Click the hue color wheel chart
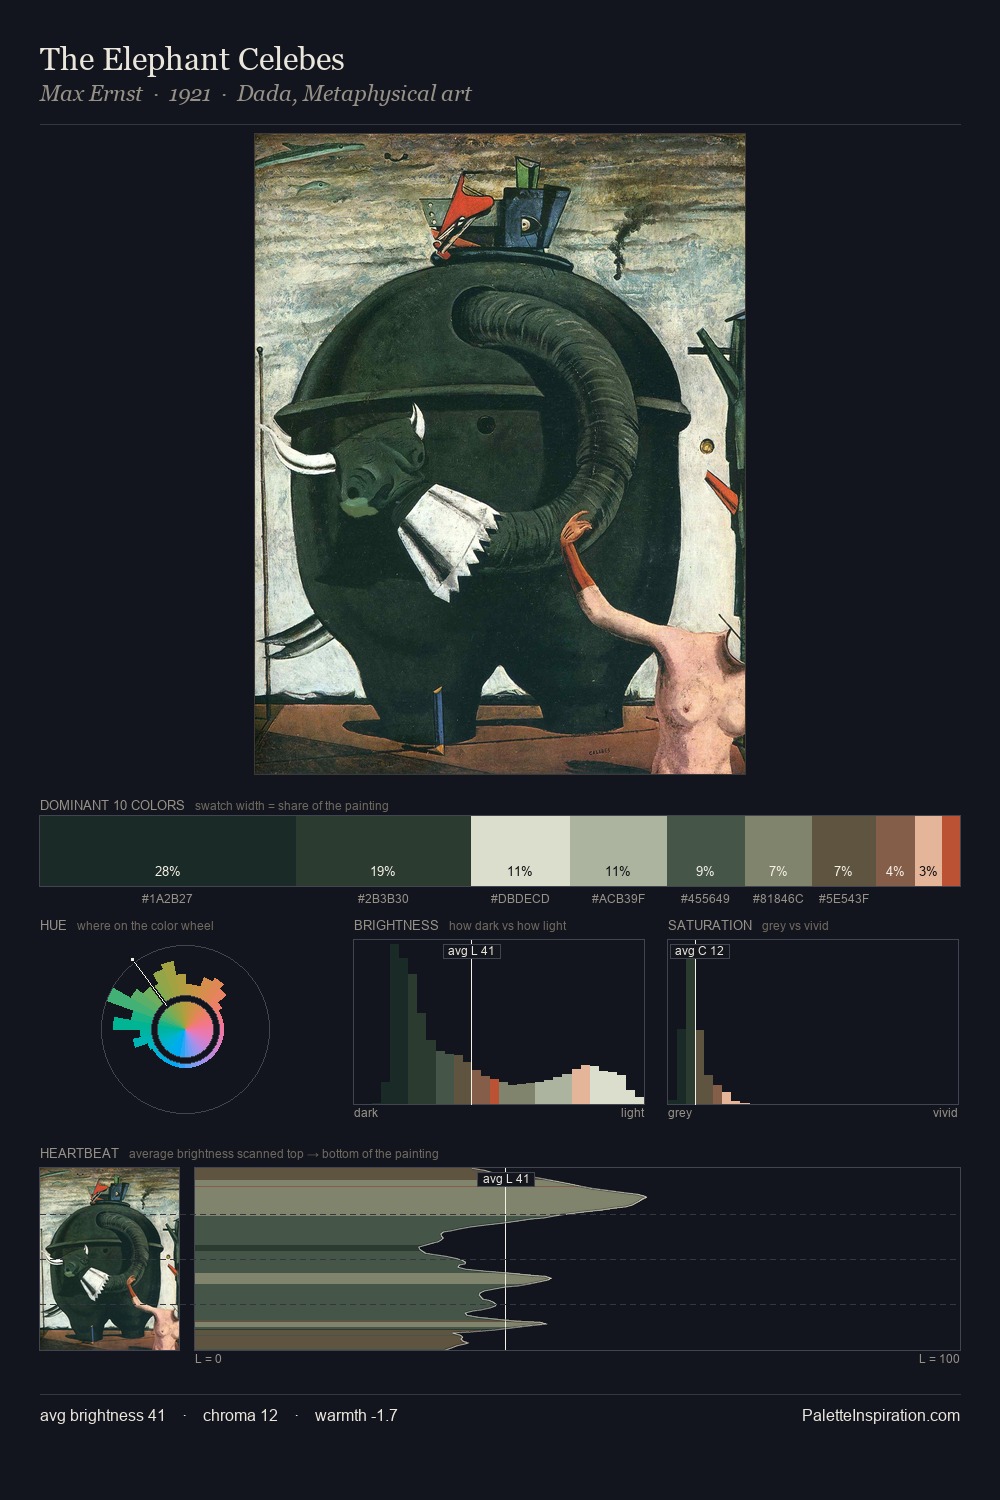 [185, 1029]
